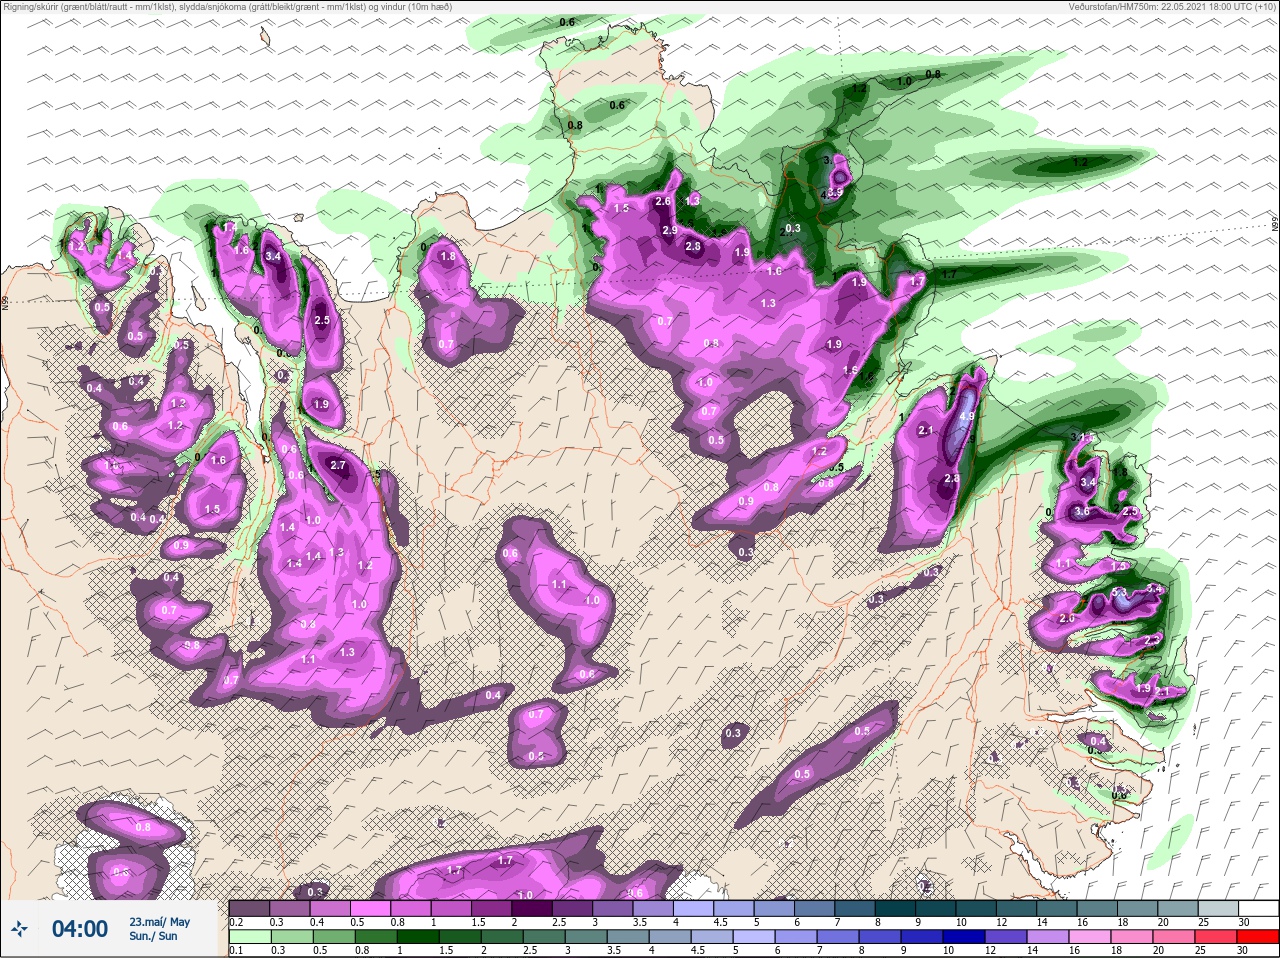
Task: Select the snow legend swatch starting at 0.2
Action: [x=249, y=909]
